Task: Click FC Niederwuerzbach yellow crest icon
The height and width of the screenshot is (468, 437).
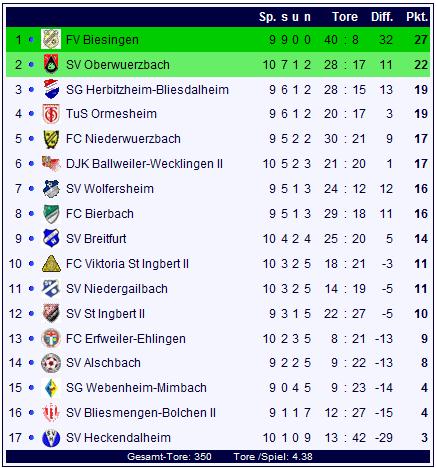Action: pyautogui.click(x=51, y=139)
